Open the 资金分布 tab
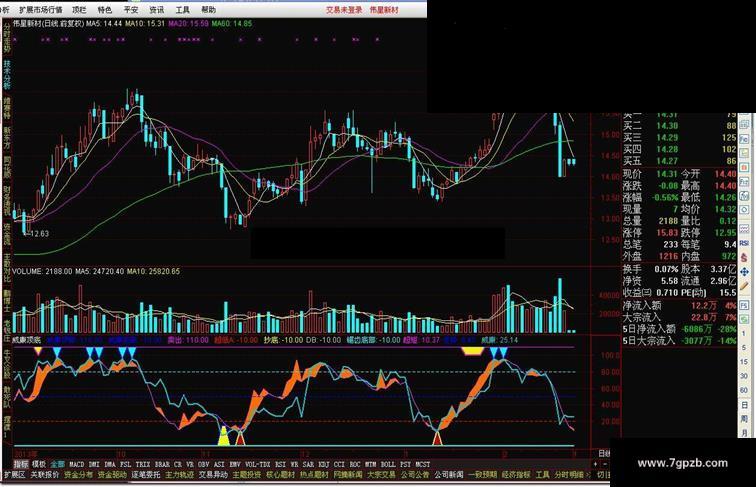 pyautogui.click(x=79, y=475)
